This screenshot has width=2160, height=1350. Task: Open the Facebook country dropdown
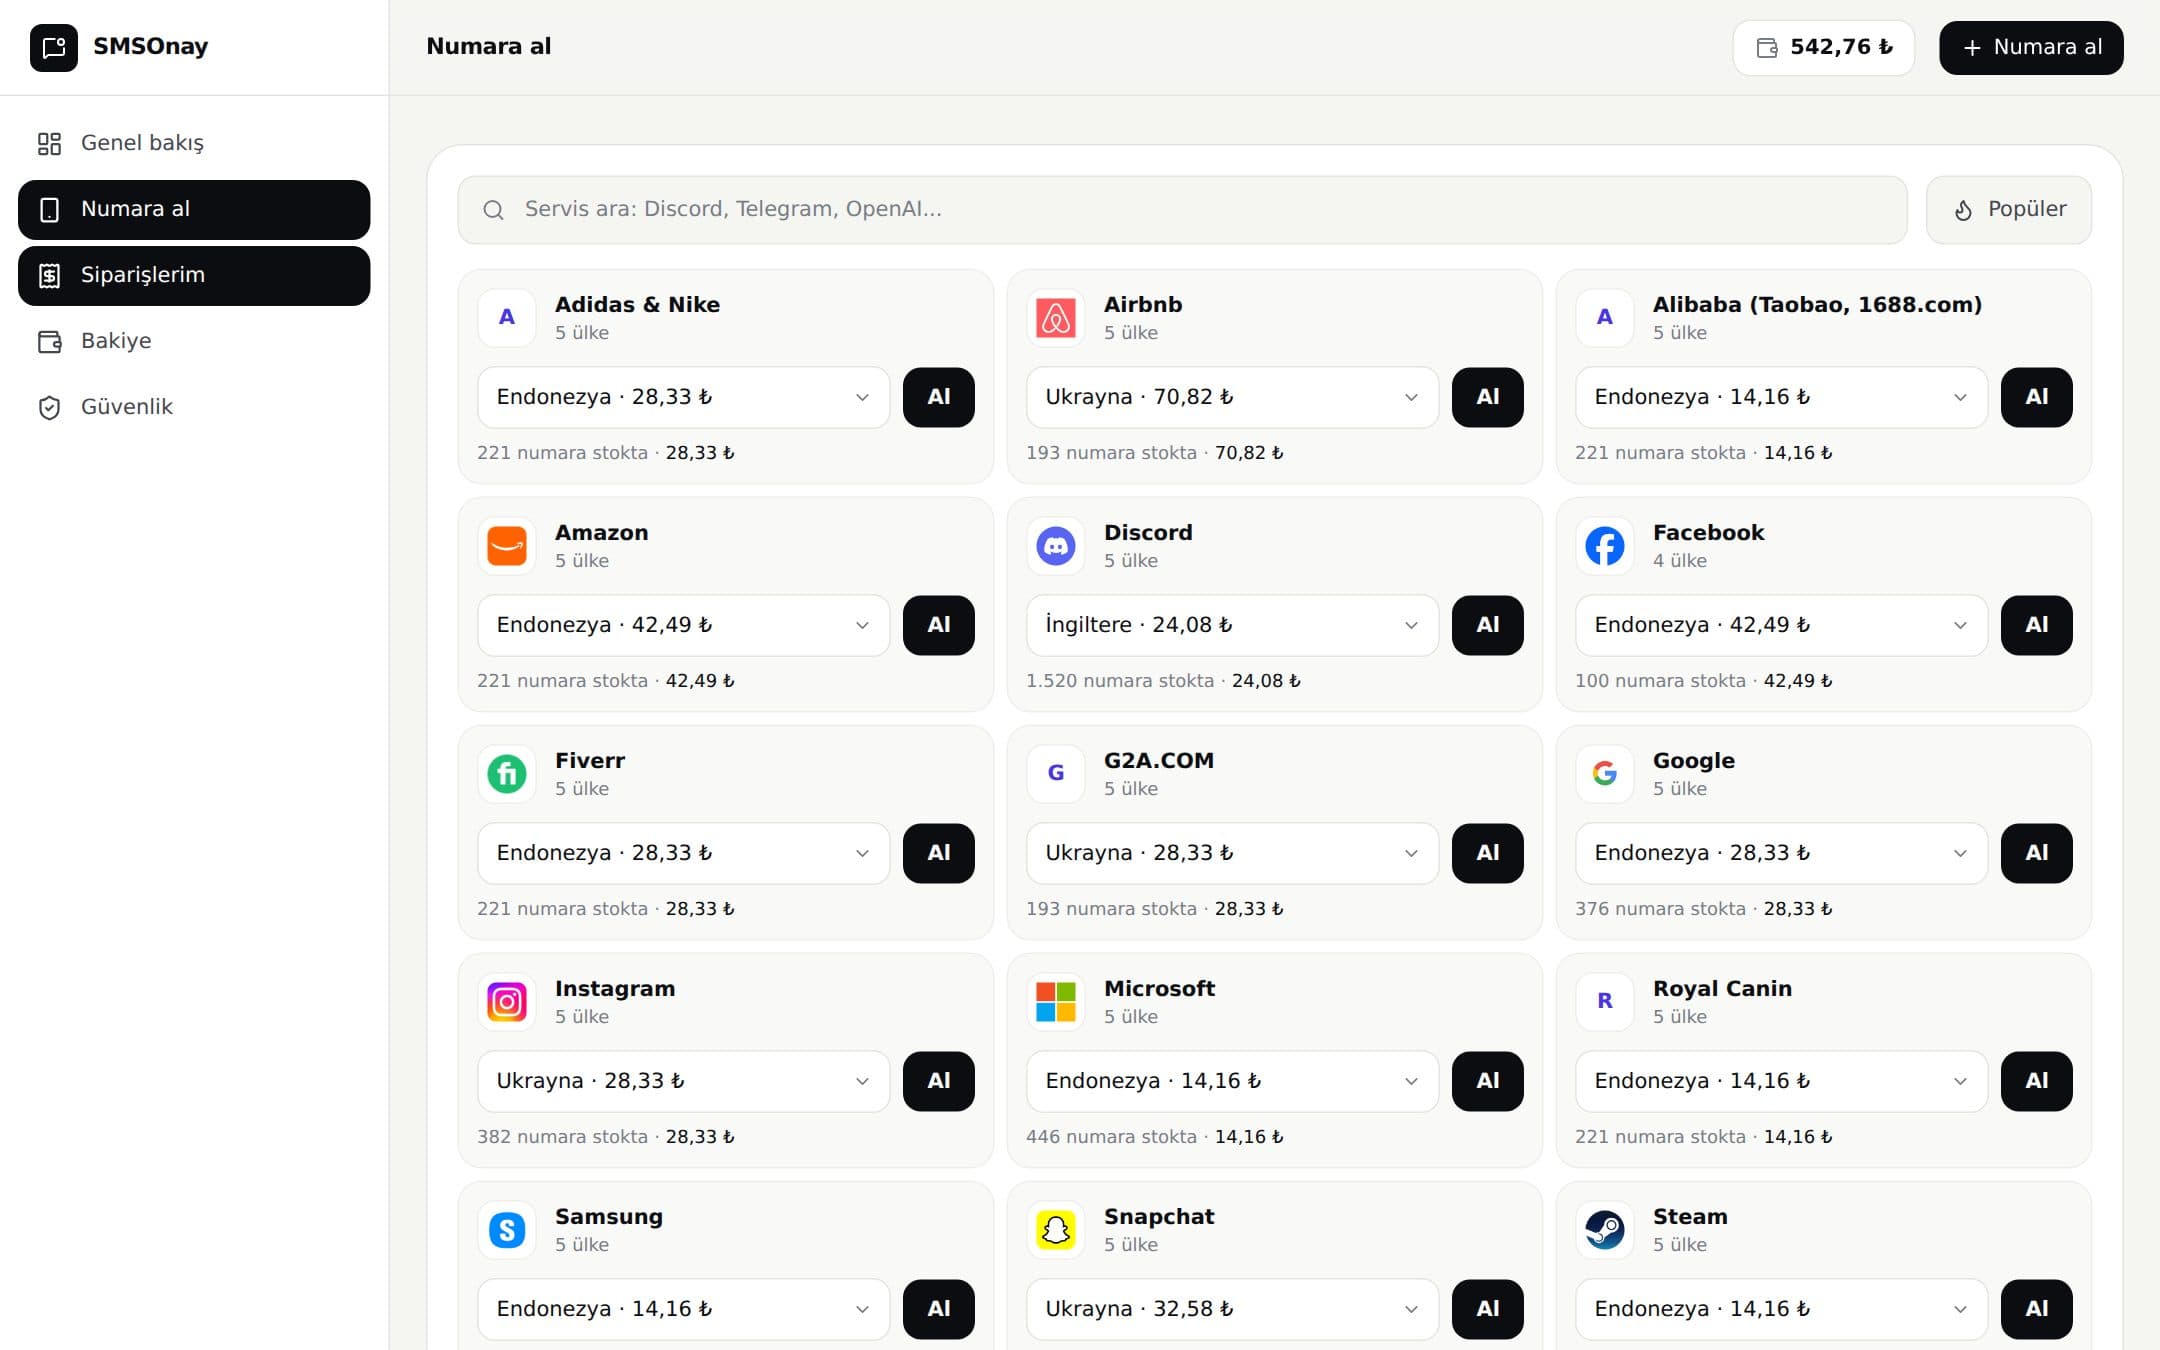1782,625
